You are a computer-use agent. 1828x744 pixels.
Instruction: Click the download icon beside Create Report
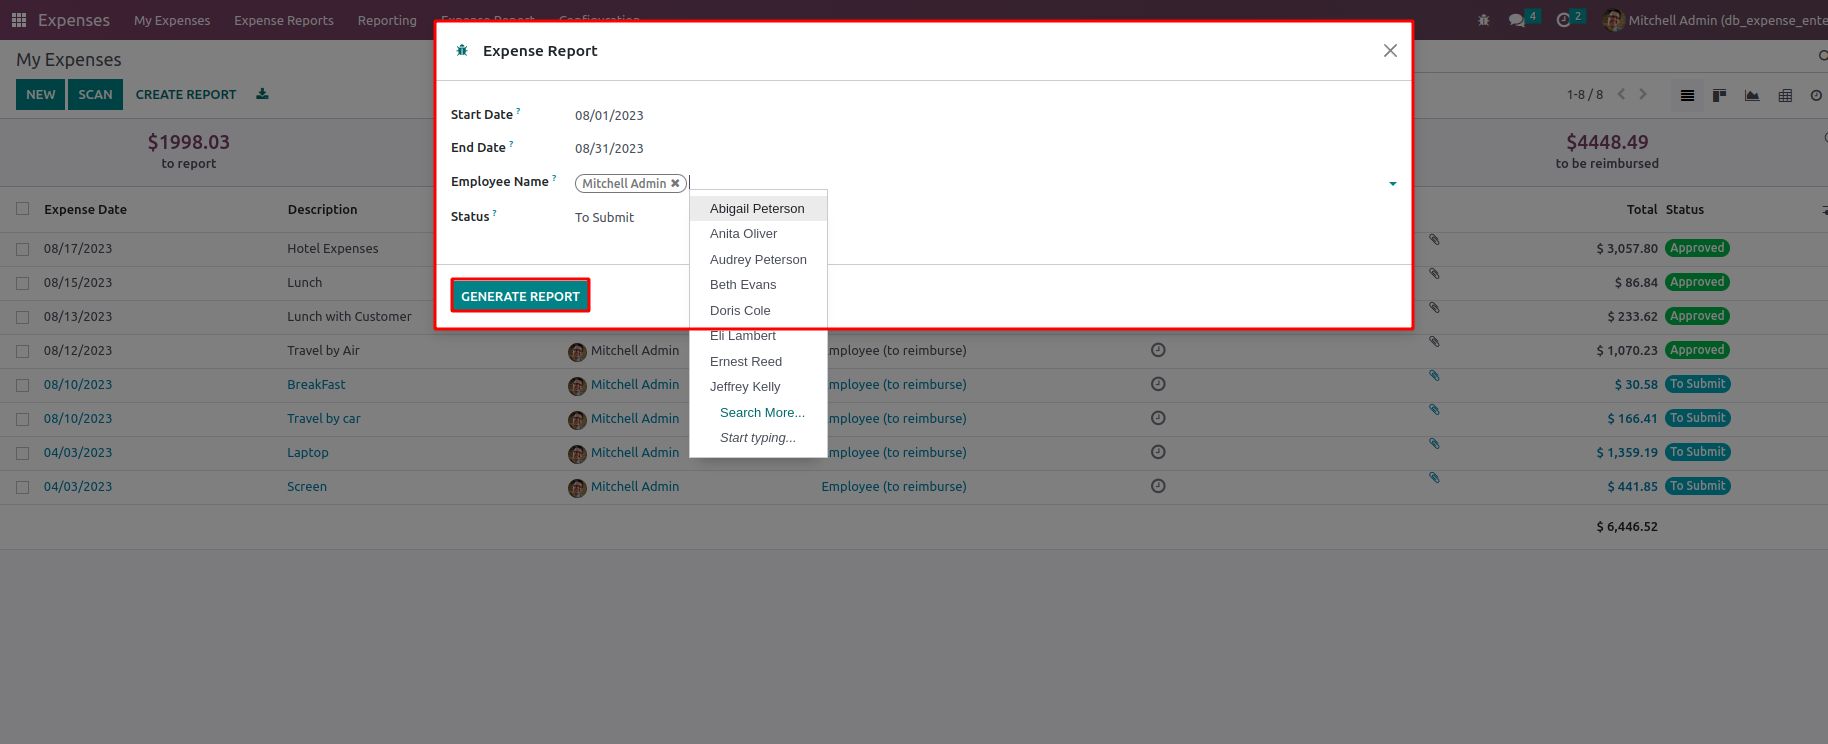click(262, 94)
